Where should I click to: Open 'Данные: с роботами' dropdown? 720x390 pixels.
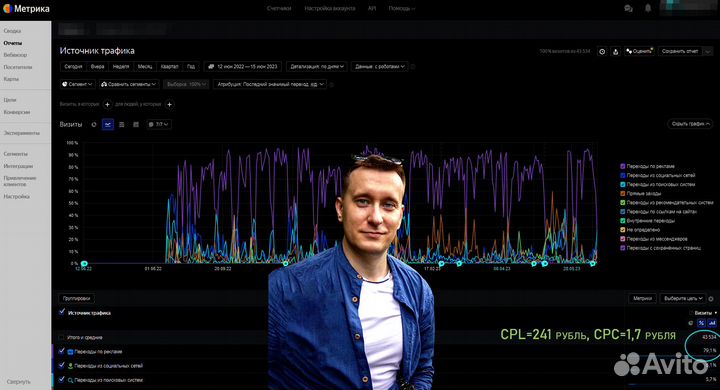(x=380, y=67)
